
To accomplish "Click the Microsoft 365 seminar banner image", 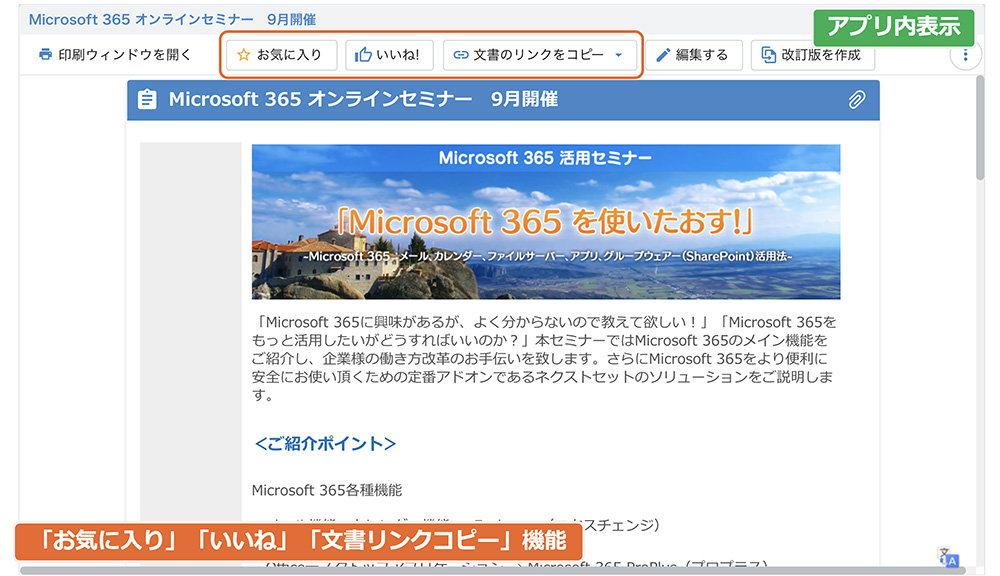I will 546,222.
